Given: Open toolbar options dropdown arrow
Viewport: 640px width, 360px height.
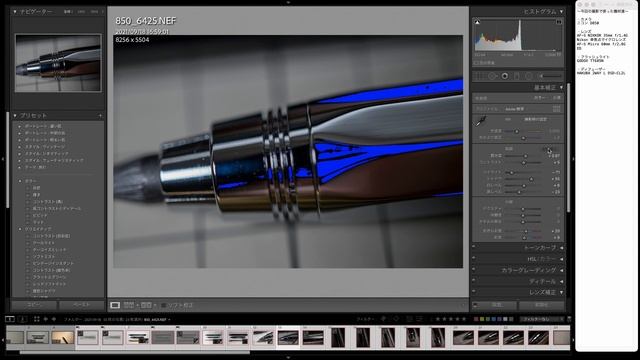Looking at the screenshot, I should (x=463, y=305).
